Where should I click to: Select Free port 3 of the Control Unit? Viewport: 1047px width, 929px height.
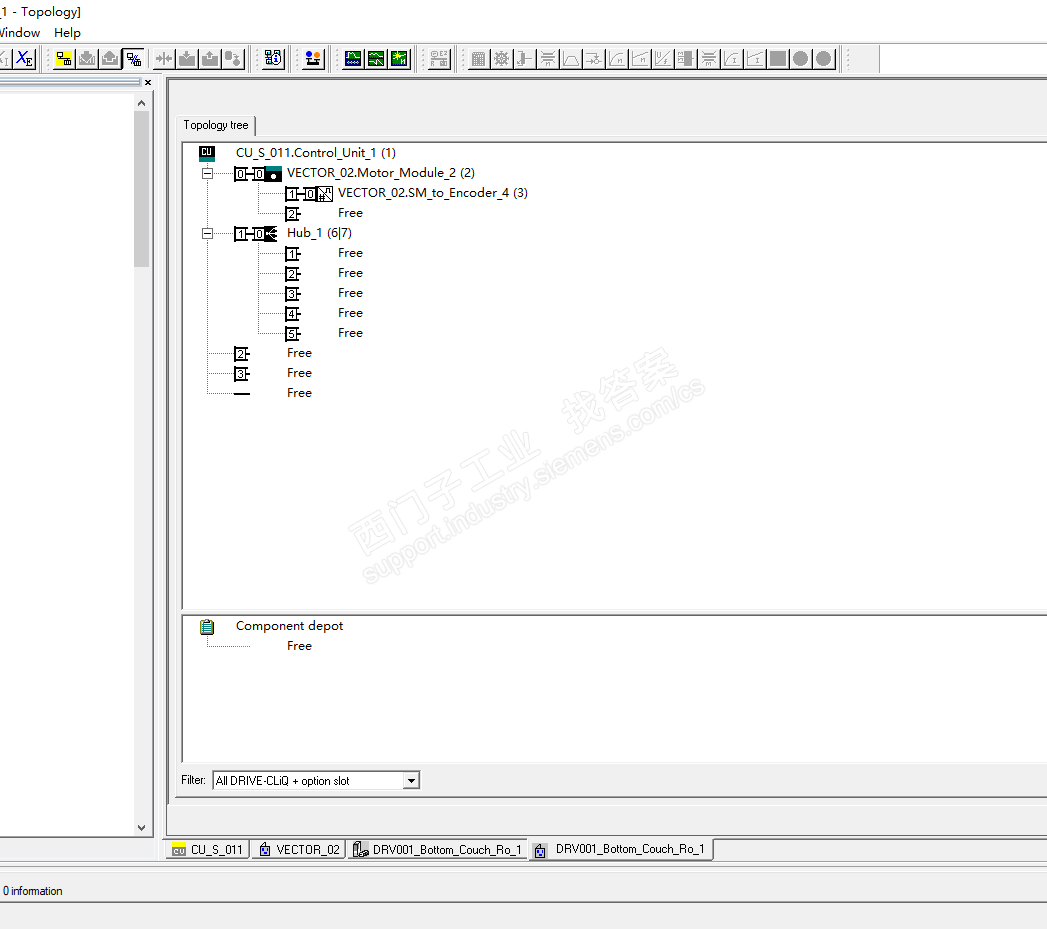(x=299, y=373)
